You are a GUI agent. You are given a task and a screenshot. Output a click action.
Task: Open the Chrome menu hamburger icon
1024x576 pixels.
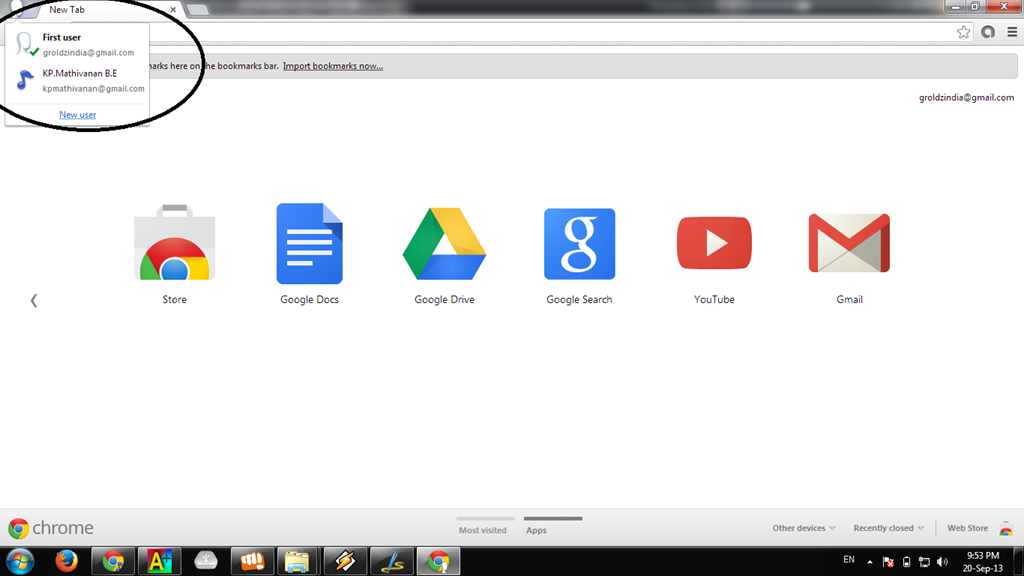(x=1012, y=32)
